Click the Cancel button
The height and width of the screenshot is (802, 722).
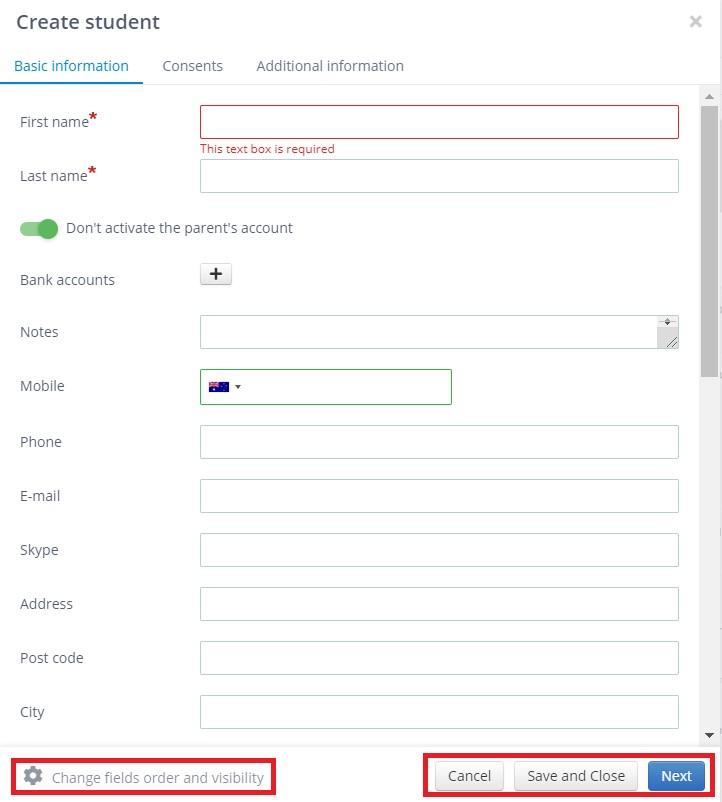tap(469, 776)
